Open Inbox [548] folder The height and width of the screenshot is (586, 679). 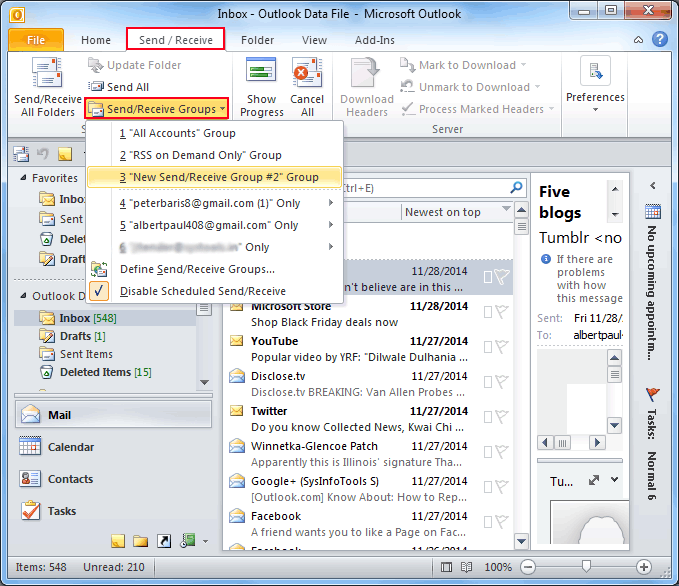coord(105,318)
